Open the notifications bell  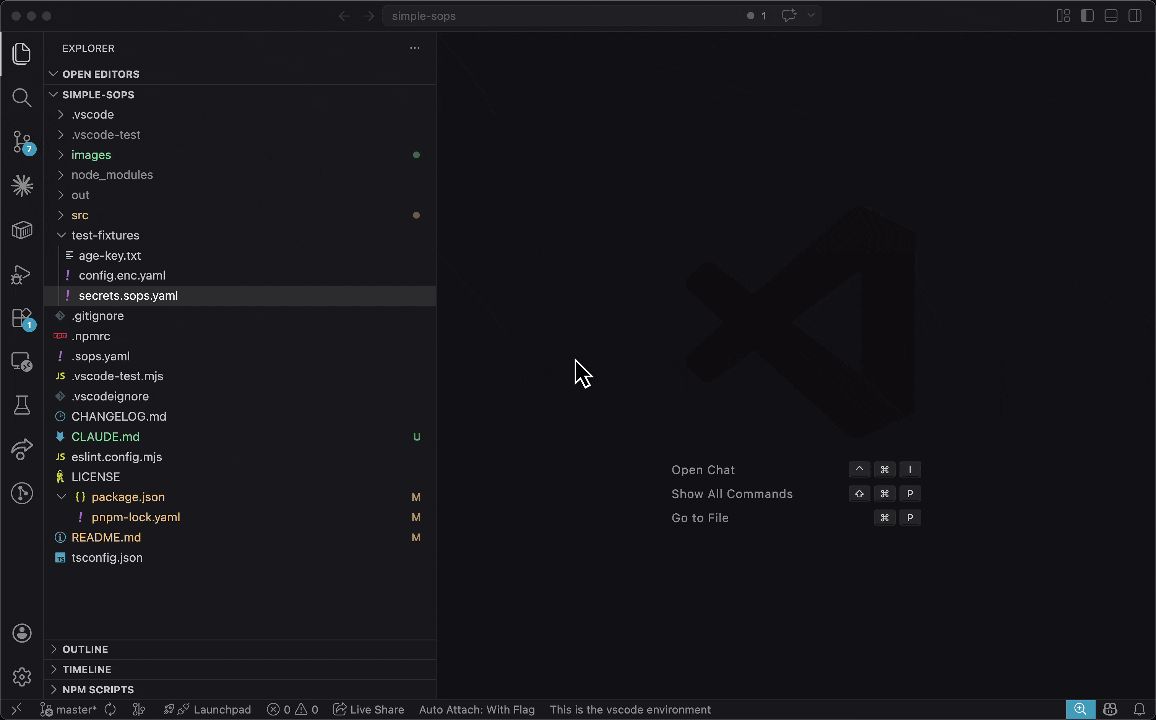click(x=1139, y=710)
